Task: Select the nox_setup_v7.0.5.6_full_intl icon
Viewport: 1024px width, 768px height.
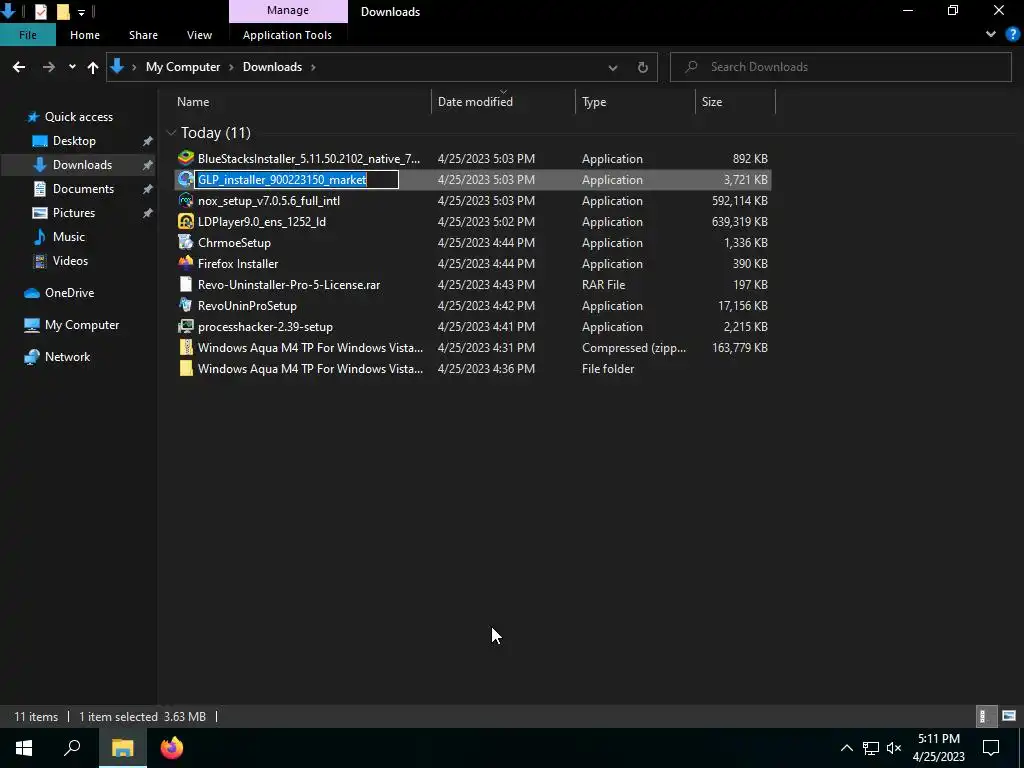Action: coord(186,200)
